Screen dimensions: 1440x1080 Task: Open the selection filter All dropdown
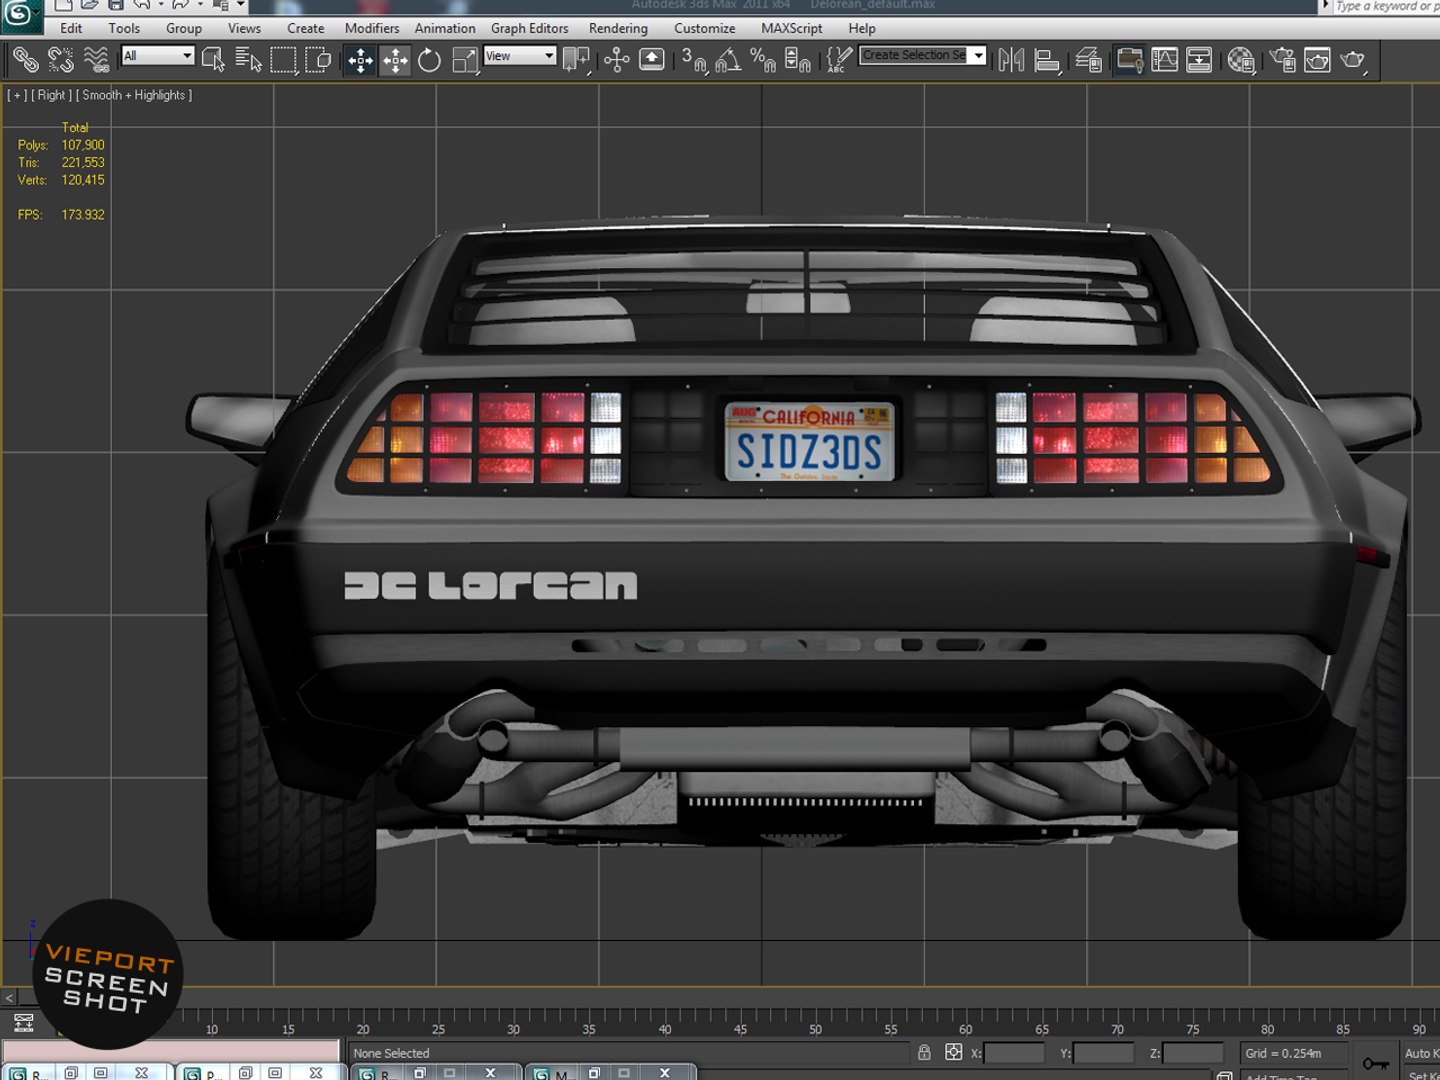click(157, 56)
